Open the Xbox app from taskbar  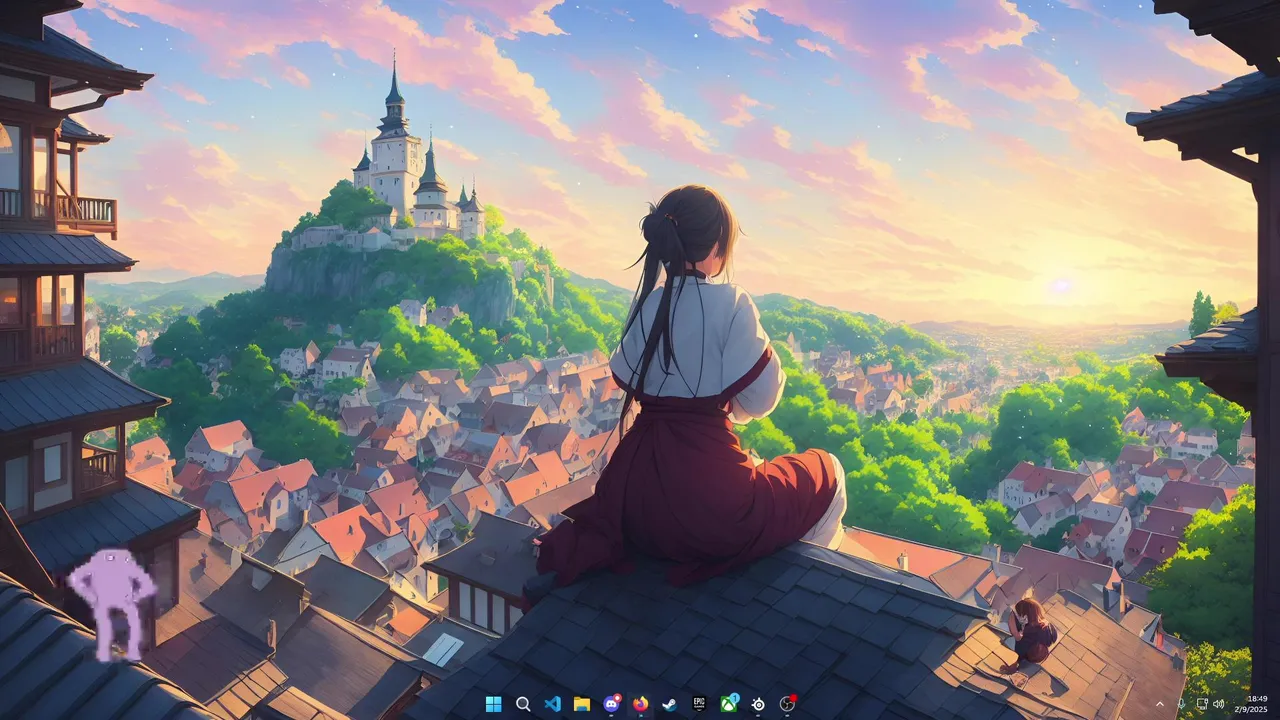click(729, 704)
